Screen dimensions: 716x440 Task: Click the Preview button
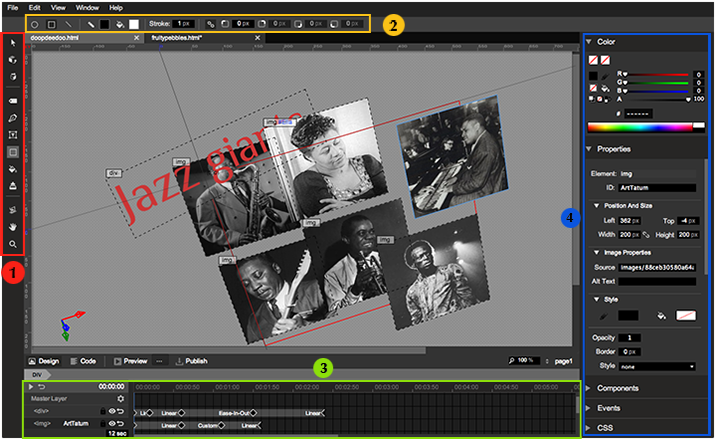click(x=131, y=361)
